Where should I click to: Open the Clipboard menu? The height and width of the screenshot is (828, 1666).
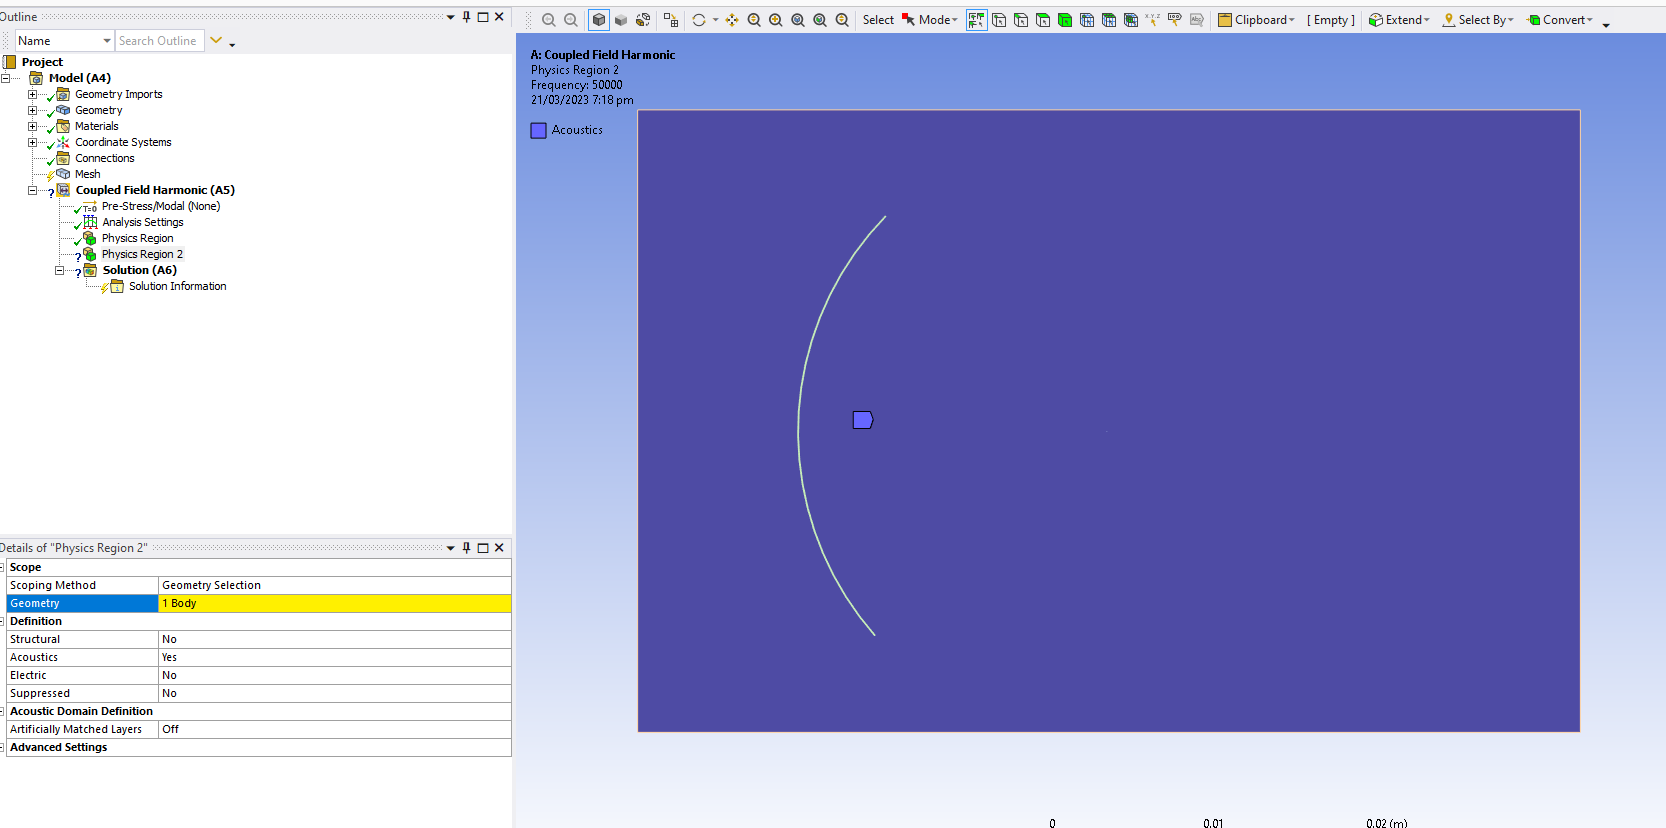(x=1257, y=20)
